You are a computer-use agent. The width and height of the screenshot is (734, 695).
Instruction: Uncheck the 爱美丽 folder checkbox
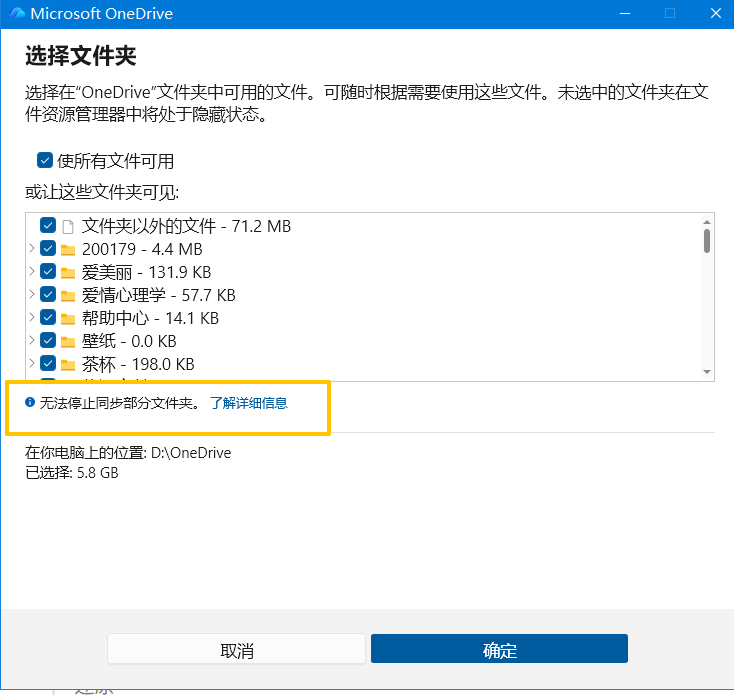(x=48, y=271)
